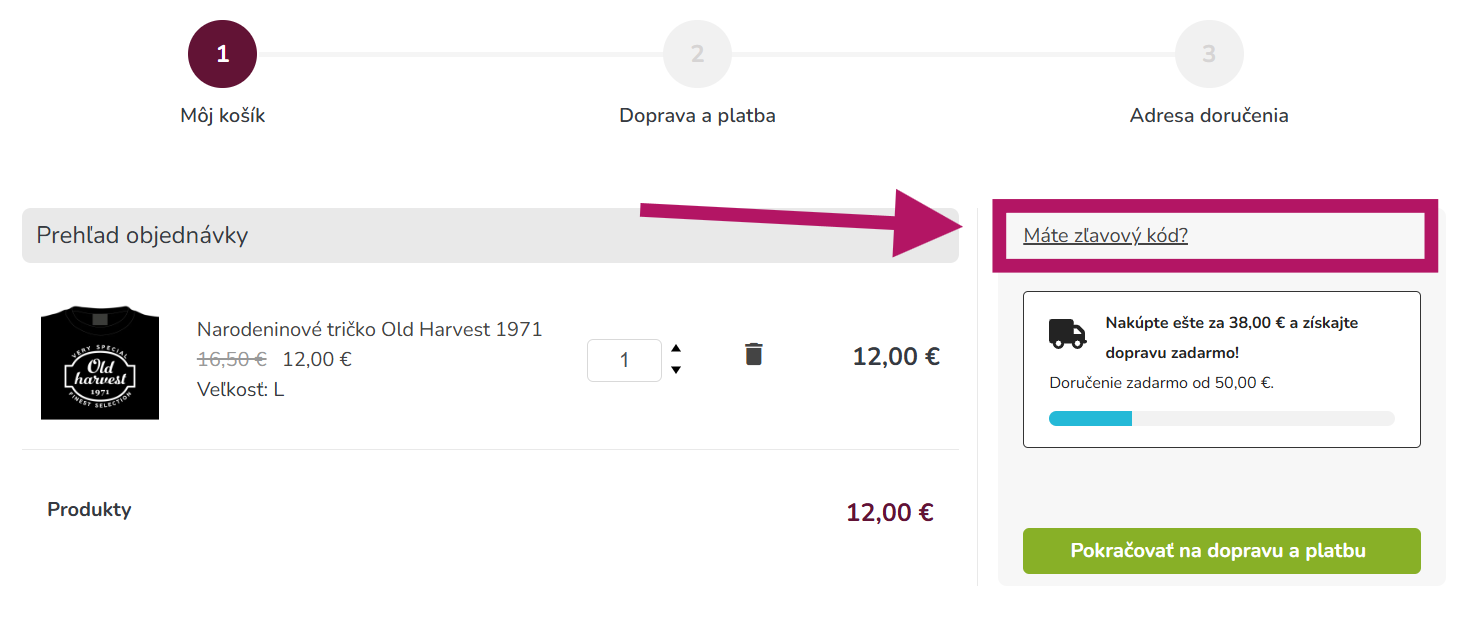Click the free shipping progress bar
Screen dimensions: 1460x618
pyautogui.click(x=1221, y=418)
